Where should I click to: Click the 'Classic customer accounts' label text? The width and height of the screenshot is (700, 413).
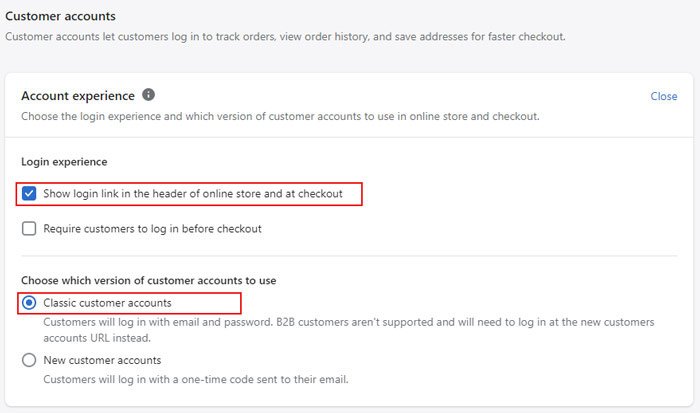pyautogui.click(x=107, y=302)
